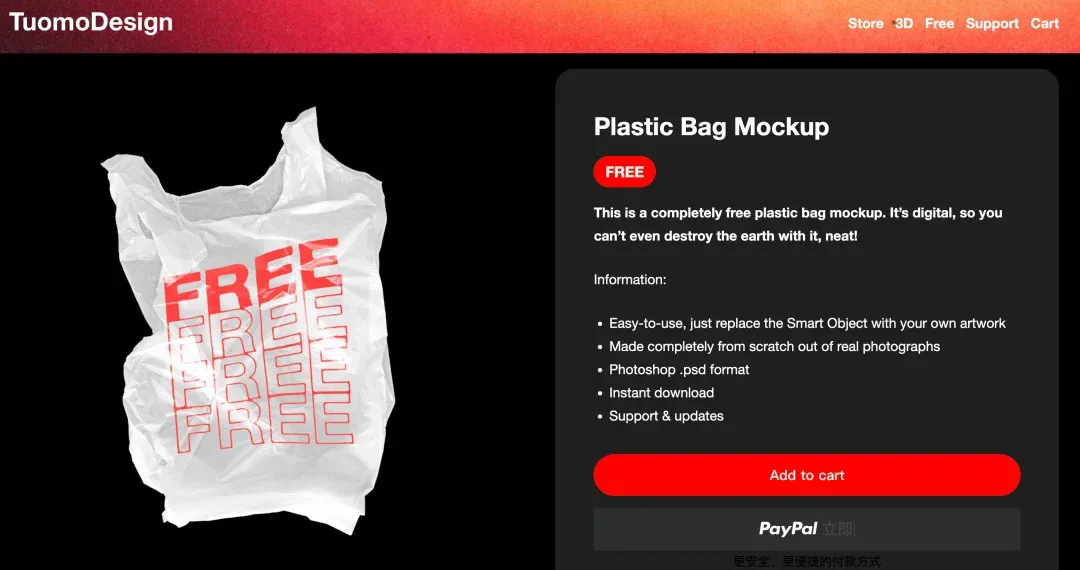
Task: Open the Support page link
Action: pyautogui.click(x=992, y=23)
